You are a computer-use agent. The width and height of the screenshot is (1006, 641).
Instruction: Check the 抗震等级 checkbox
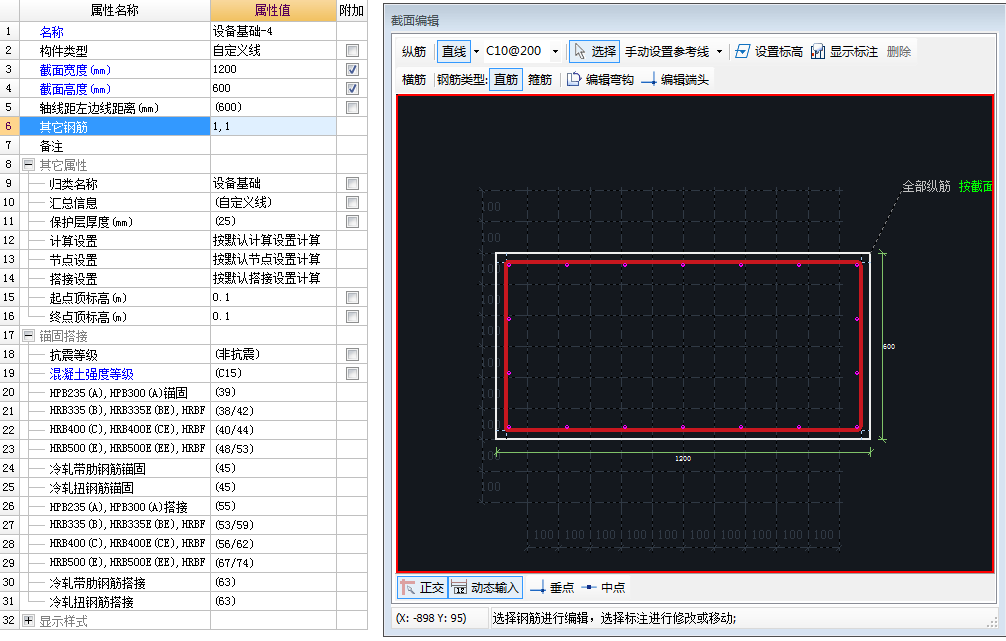[352, 354]
